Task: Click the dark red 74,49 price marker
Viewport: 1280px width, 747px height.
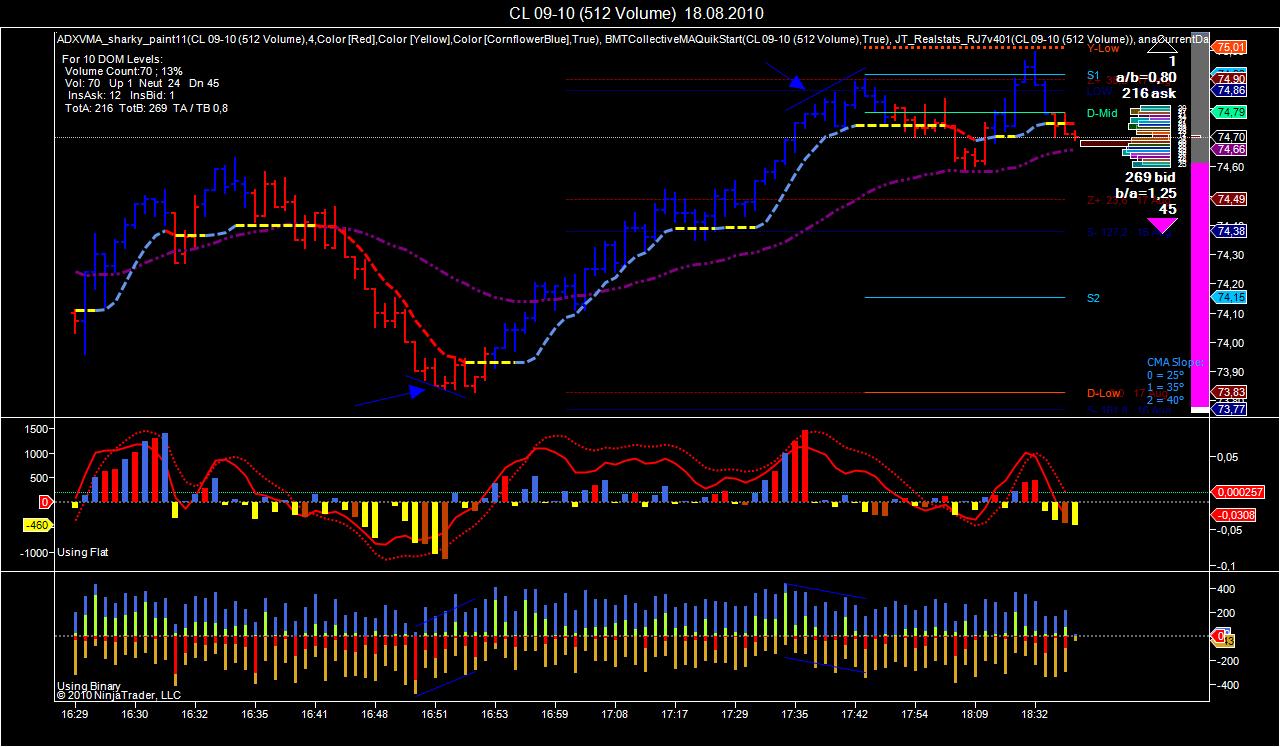Action: coord(1231,199)
